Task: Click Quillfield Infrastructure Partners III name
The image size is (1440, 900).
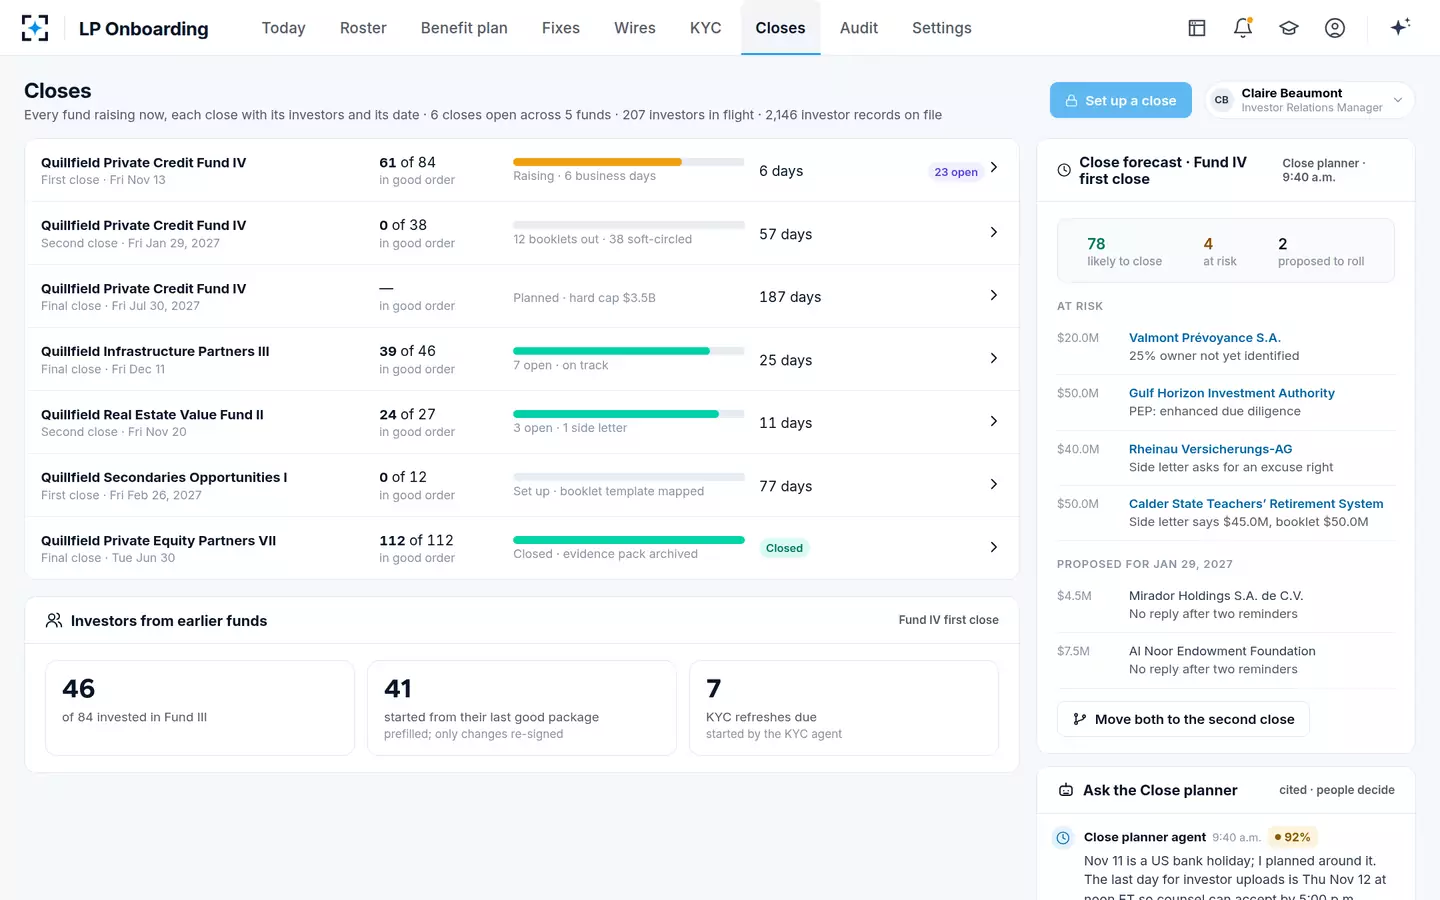Action: [x=155, y=351]
